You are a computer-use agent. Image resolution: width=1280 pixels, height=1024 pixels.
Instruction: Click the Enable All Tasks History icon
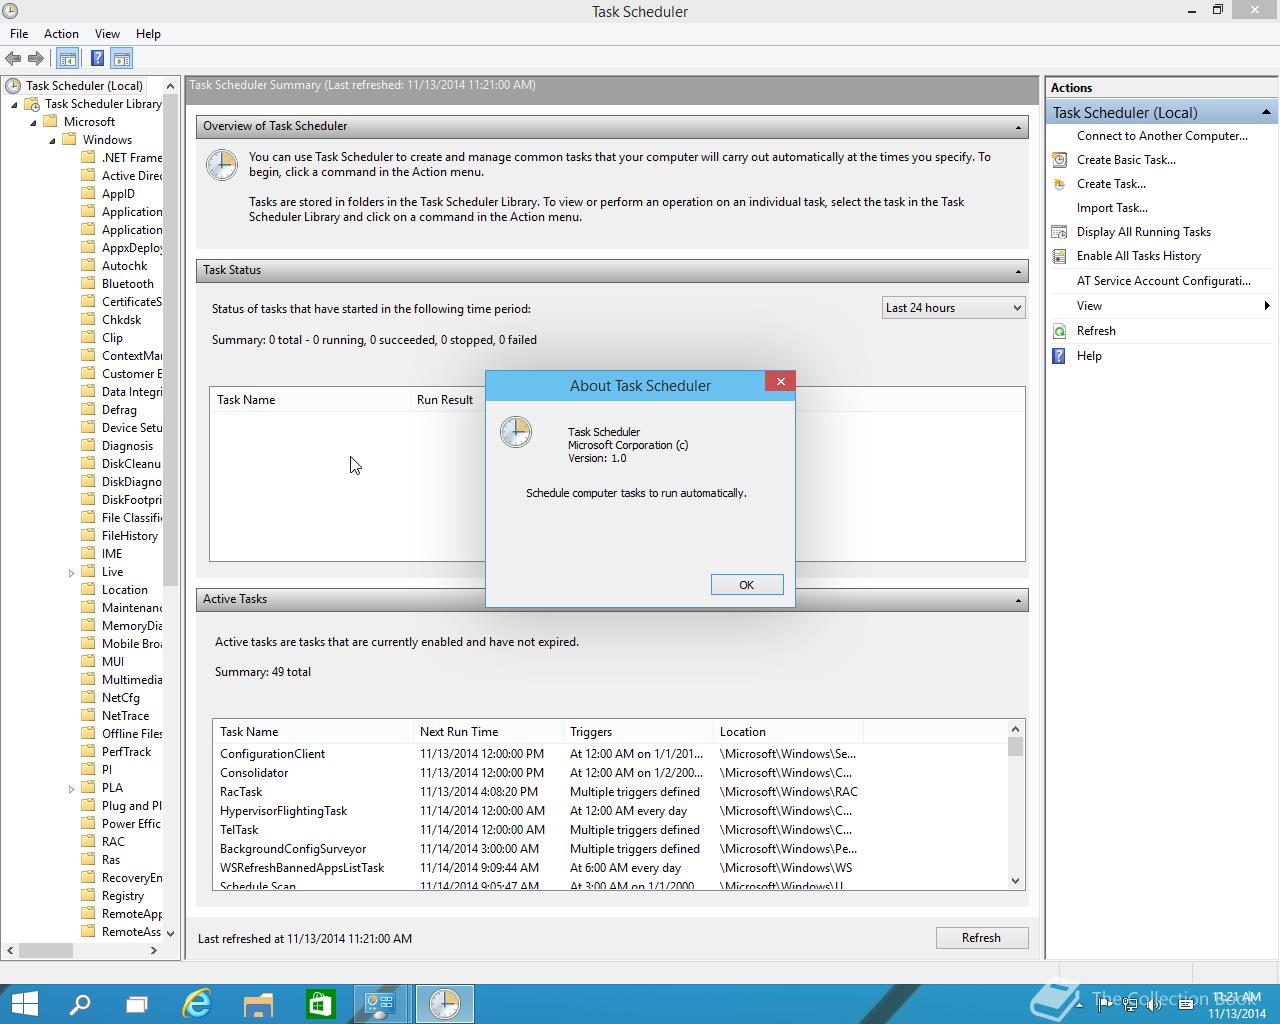tap(1059, 256)
